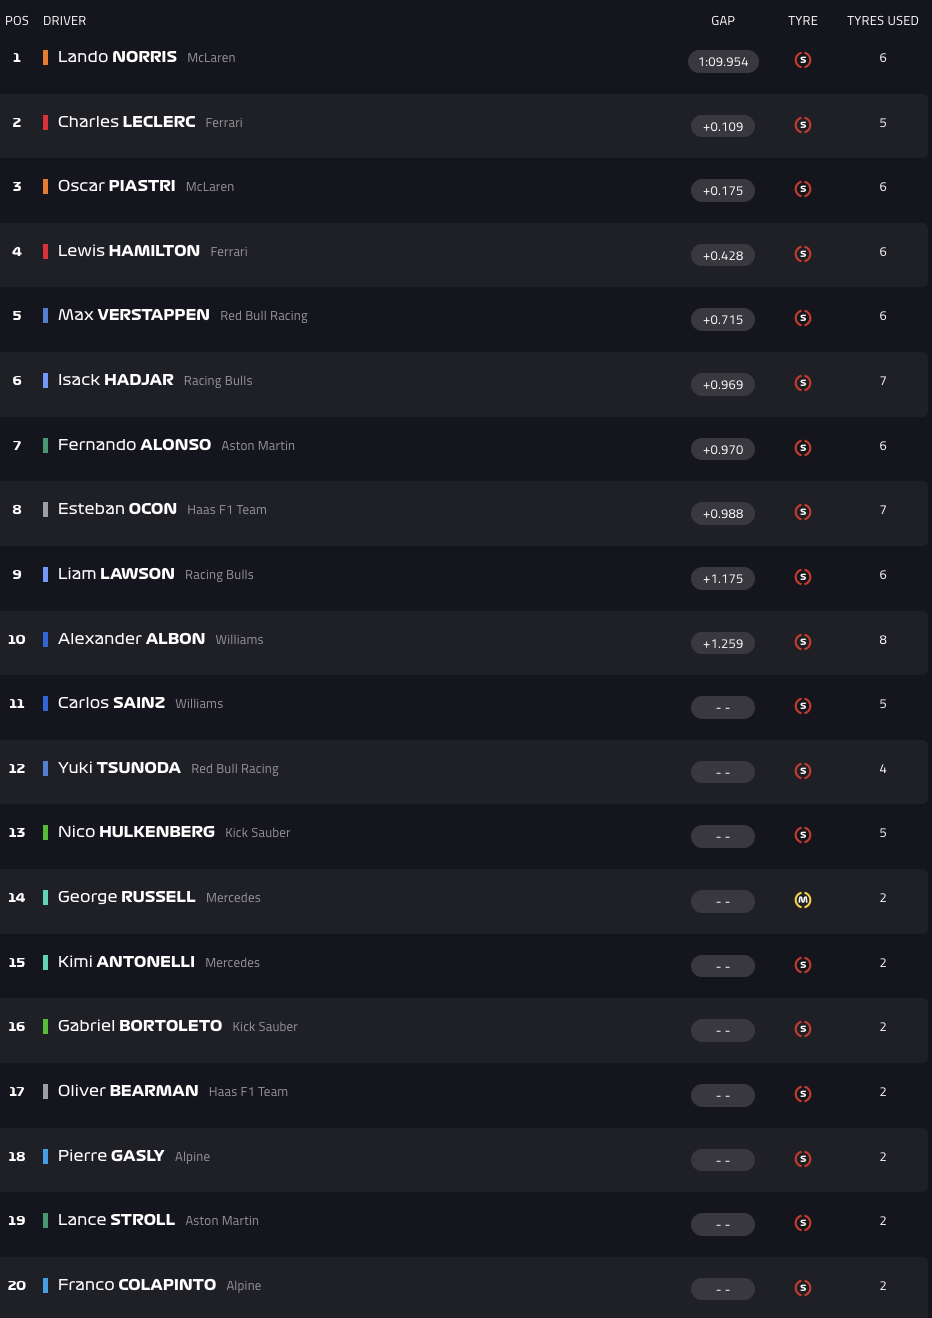Click the +0.109 gap badge for Leclerc

723,127
